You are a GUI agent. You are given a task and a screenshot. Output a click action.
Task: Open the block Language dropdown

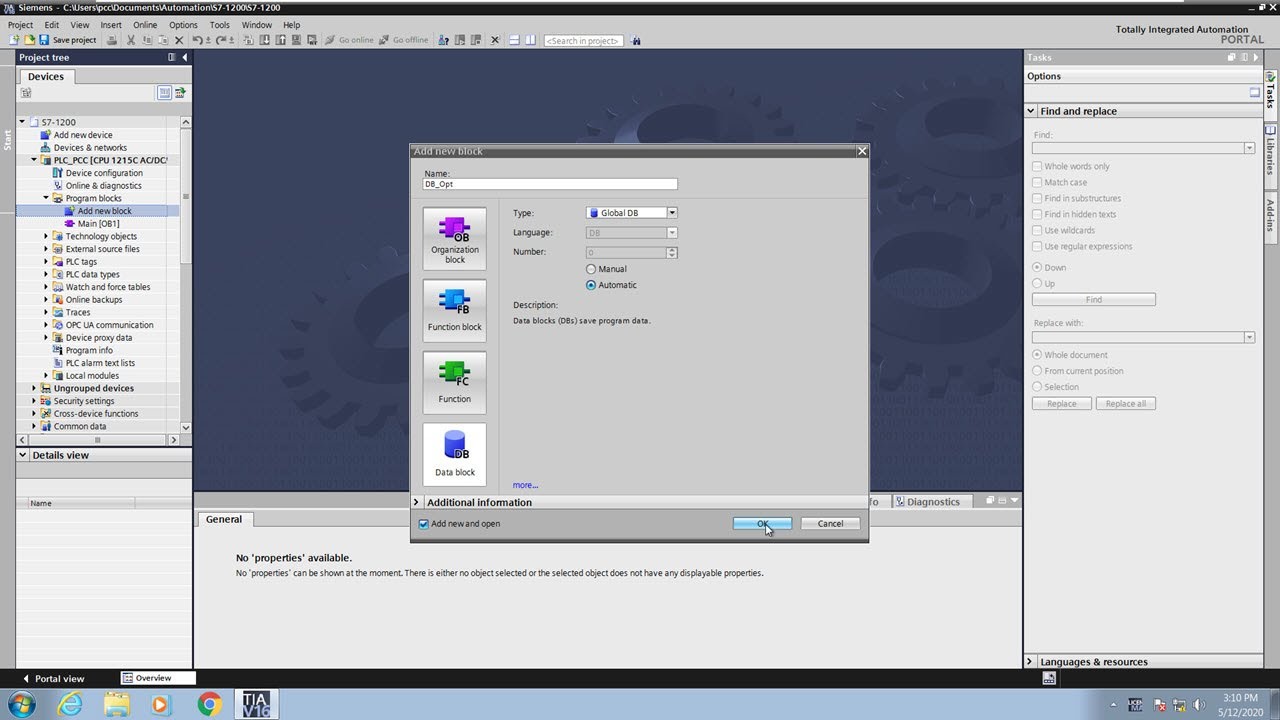pyautogui.click(x=672, y=232)
